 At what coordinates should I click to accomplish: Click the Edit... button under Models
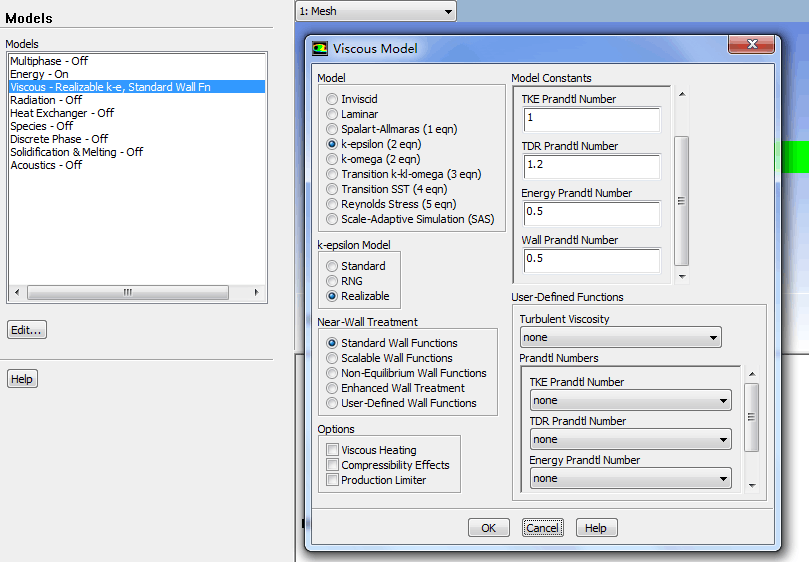(27, 330)
